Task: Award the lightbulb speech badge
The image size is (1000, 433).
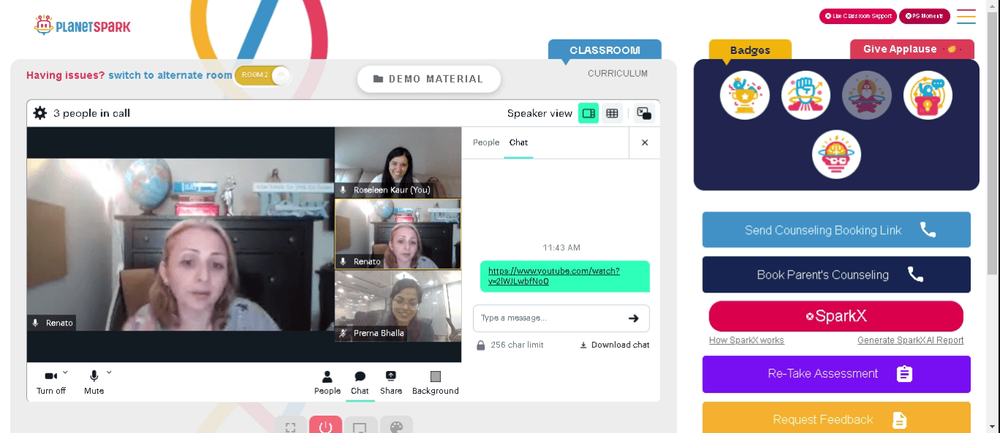Action: click(x=928, y=95)
